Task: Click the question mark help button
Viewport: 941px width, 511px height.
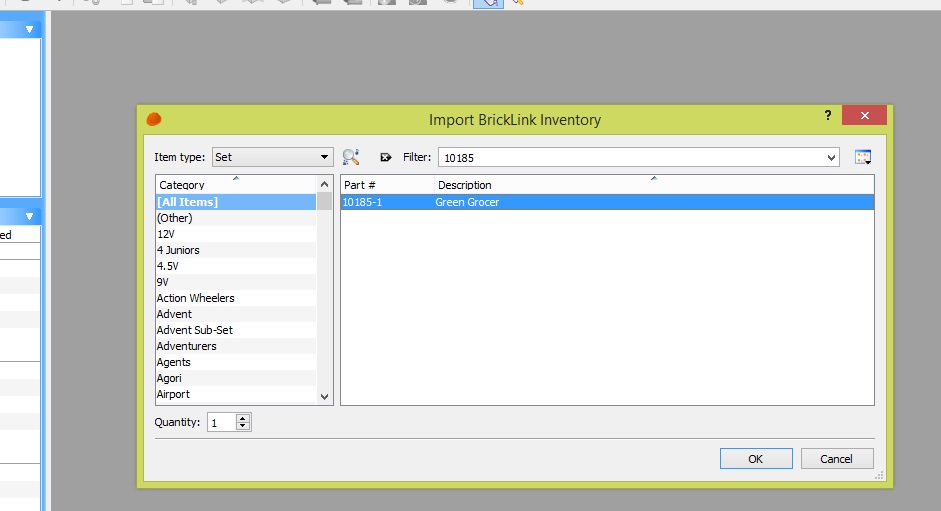Action: tap(828, 115)
